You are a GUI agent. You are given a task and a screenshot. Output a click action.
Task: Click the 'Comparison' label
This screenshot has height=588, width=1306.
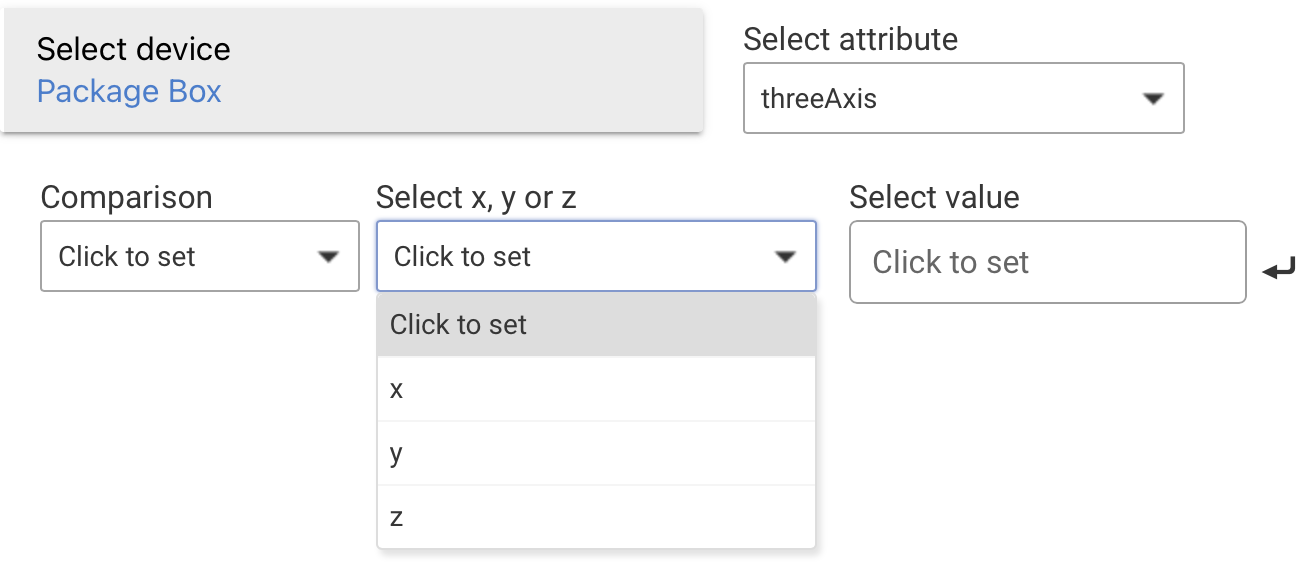click(127, 197)
